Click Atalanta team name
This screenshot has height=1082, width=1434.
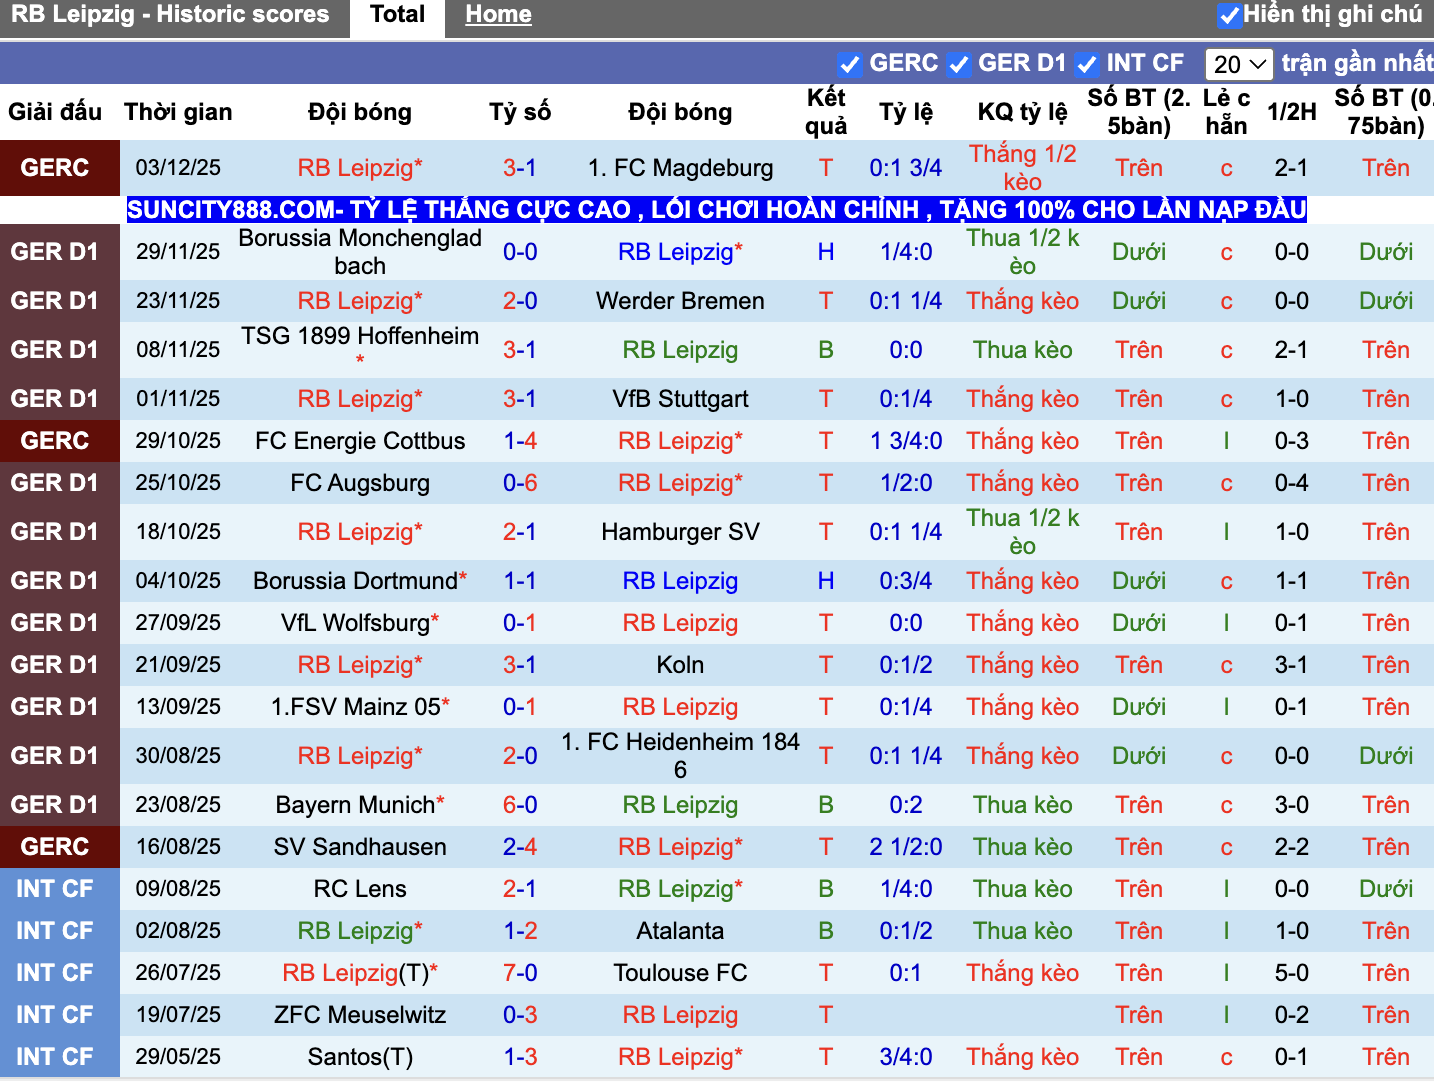click(680, 931)
